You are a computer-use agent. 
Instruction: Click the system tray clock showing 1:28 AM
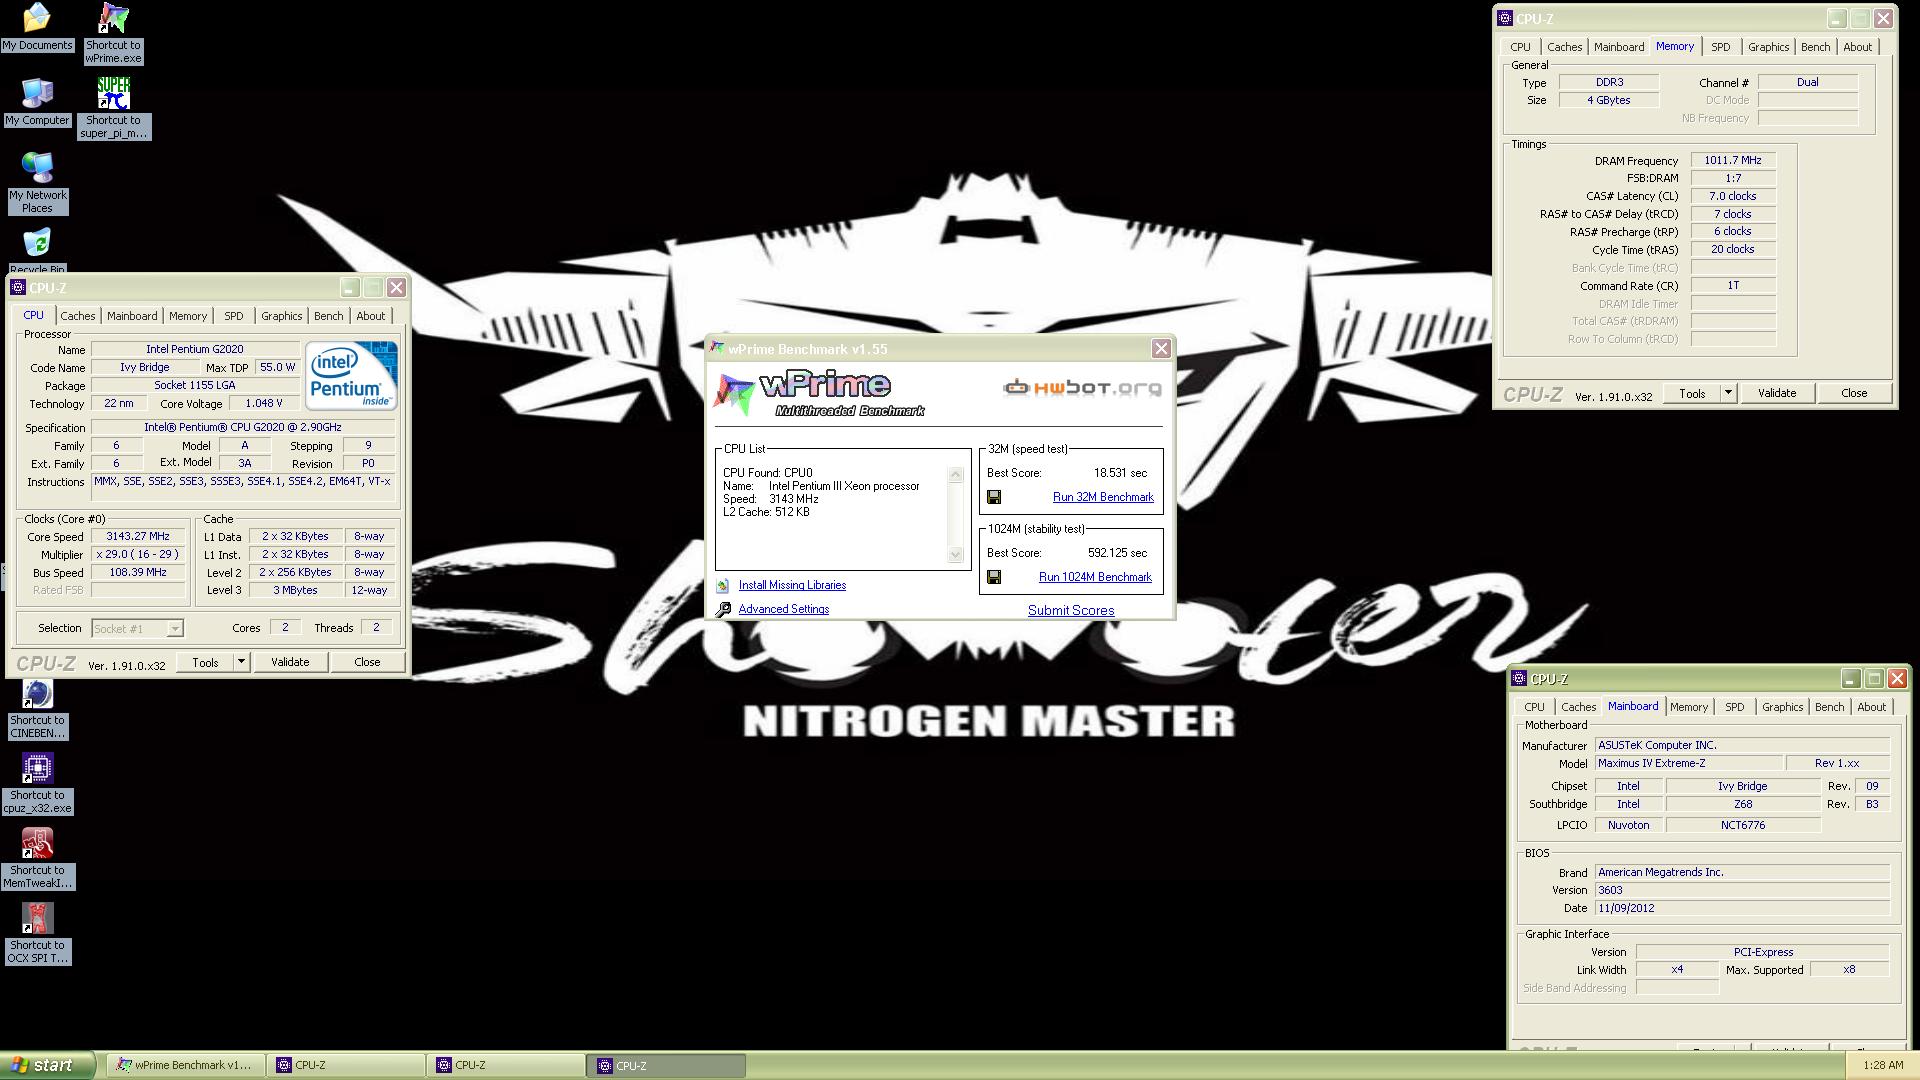1883,1066
